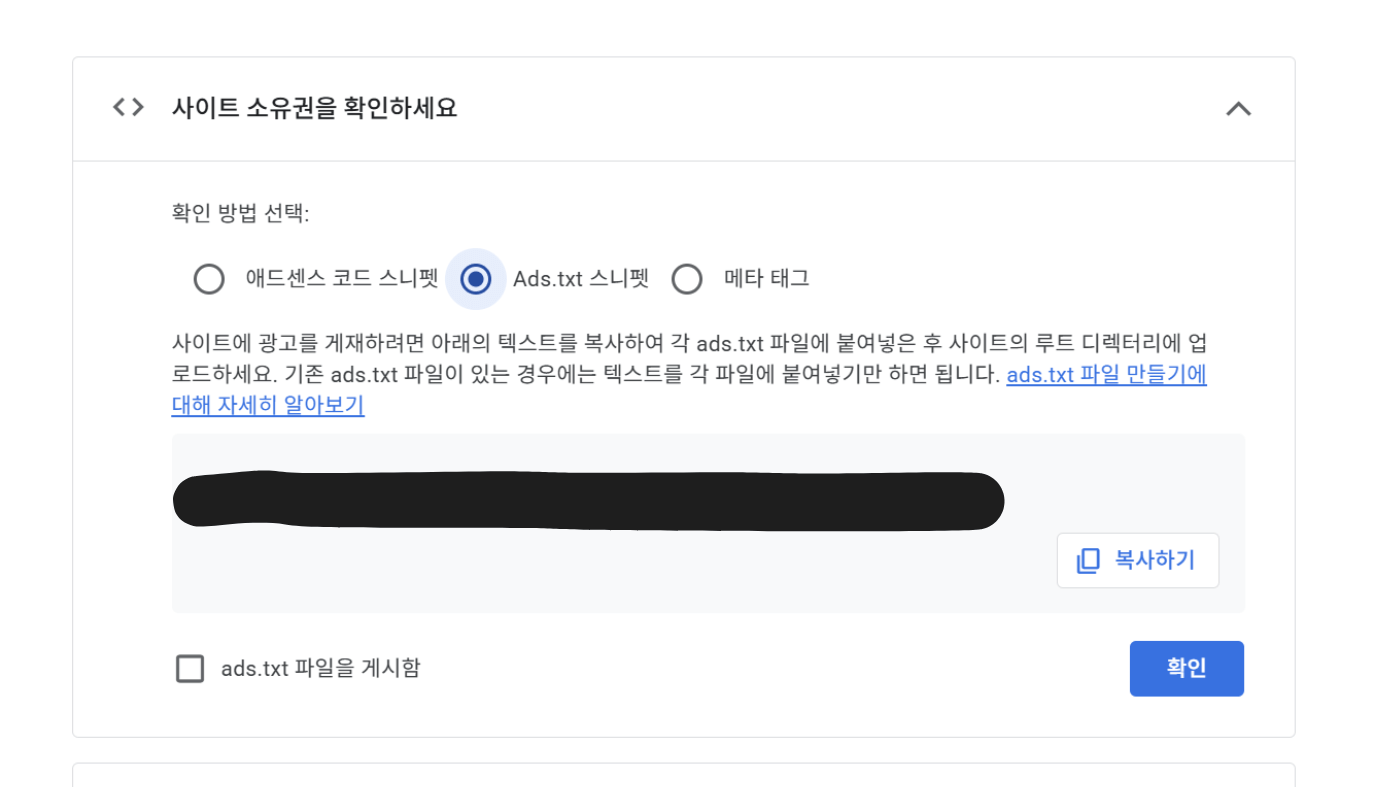Click the 사이트 소유권을 확인하세요 header title

coord(314,108)
